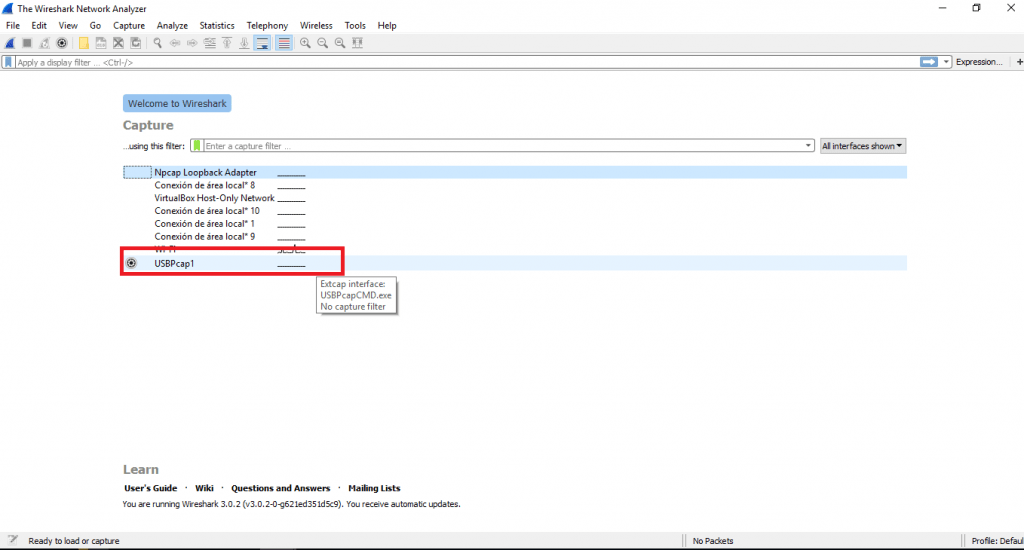Screen dimensions: 1024x550
Task: Open the Tools menu
Action: pyautogui.click(x=355, y=25)
